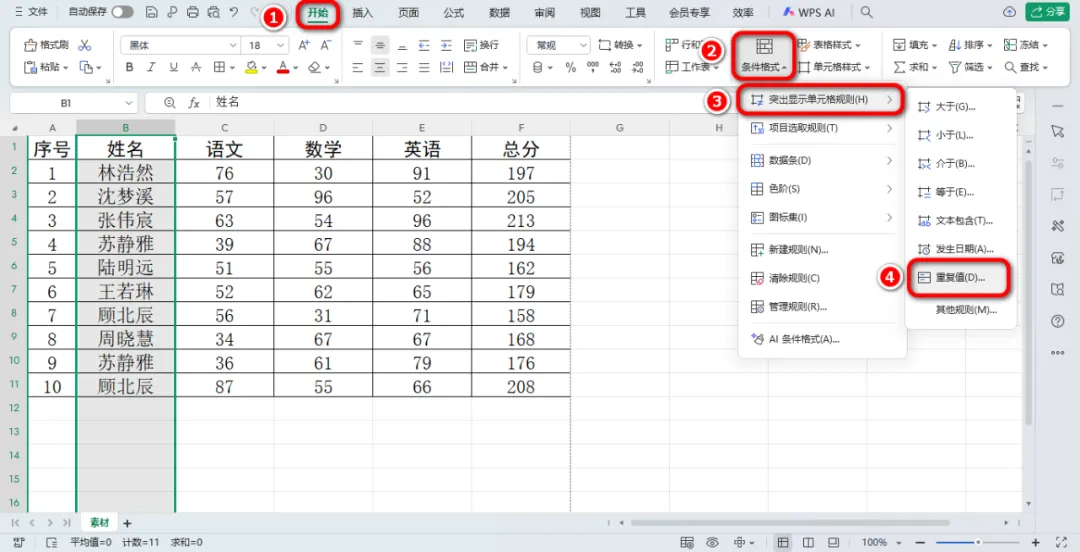Open the 文件 file menu button
1080x552 pixels.
coord(31,12)
